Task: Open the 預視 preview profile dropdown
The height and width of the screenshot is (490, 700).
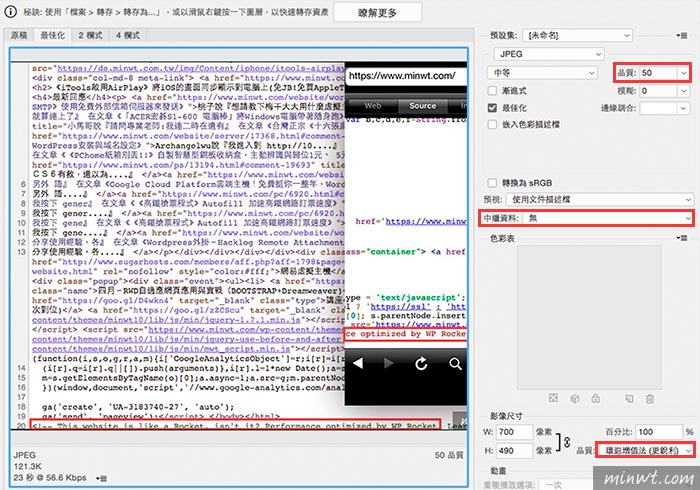Action: [x=599, y=199]
